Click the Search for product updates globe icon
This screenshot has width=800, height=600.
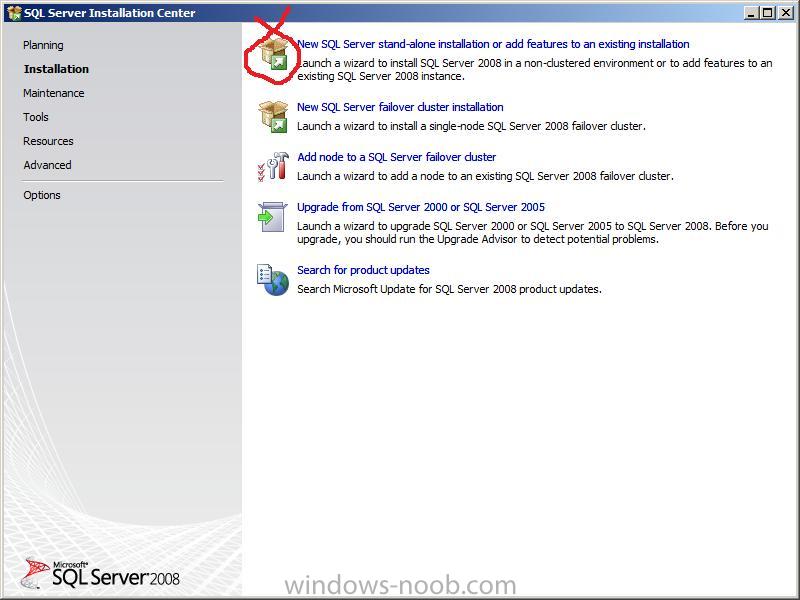click(x=273, y=280)
